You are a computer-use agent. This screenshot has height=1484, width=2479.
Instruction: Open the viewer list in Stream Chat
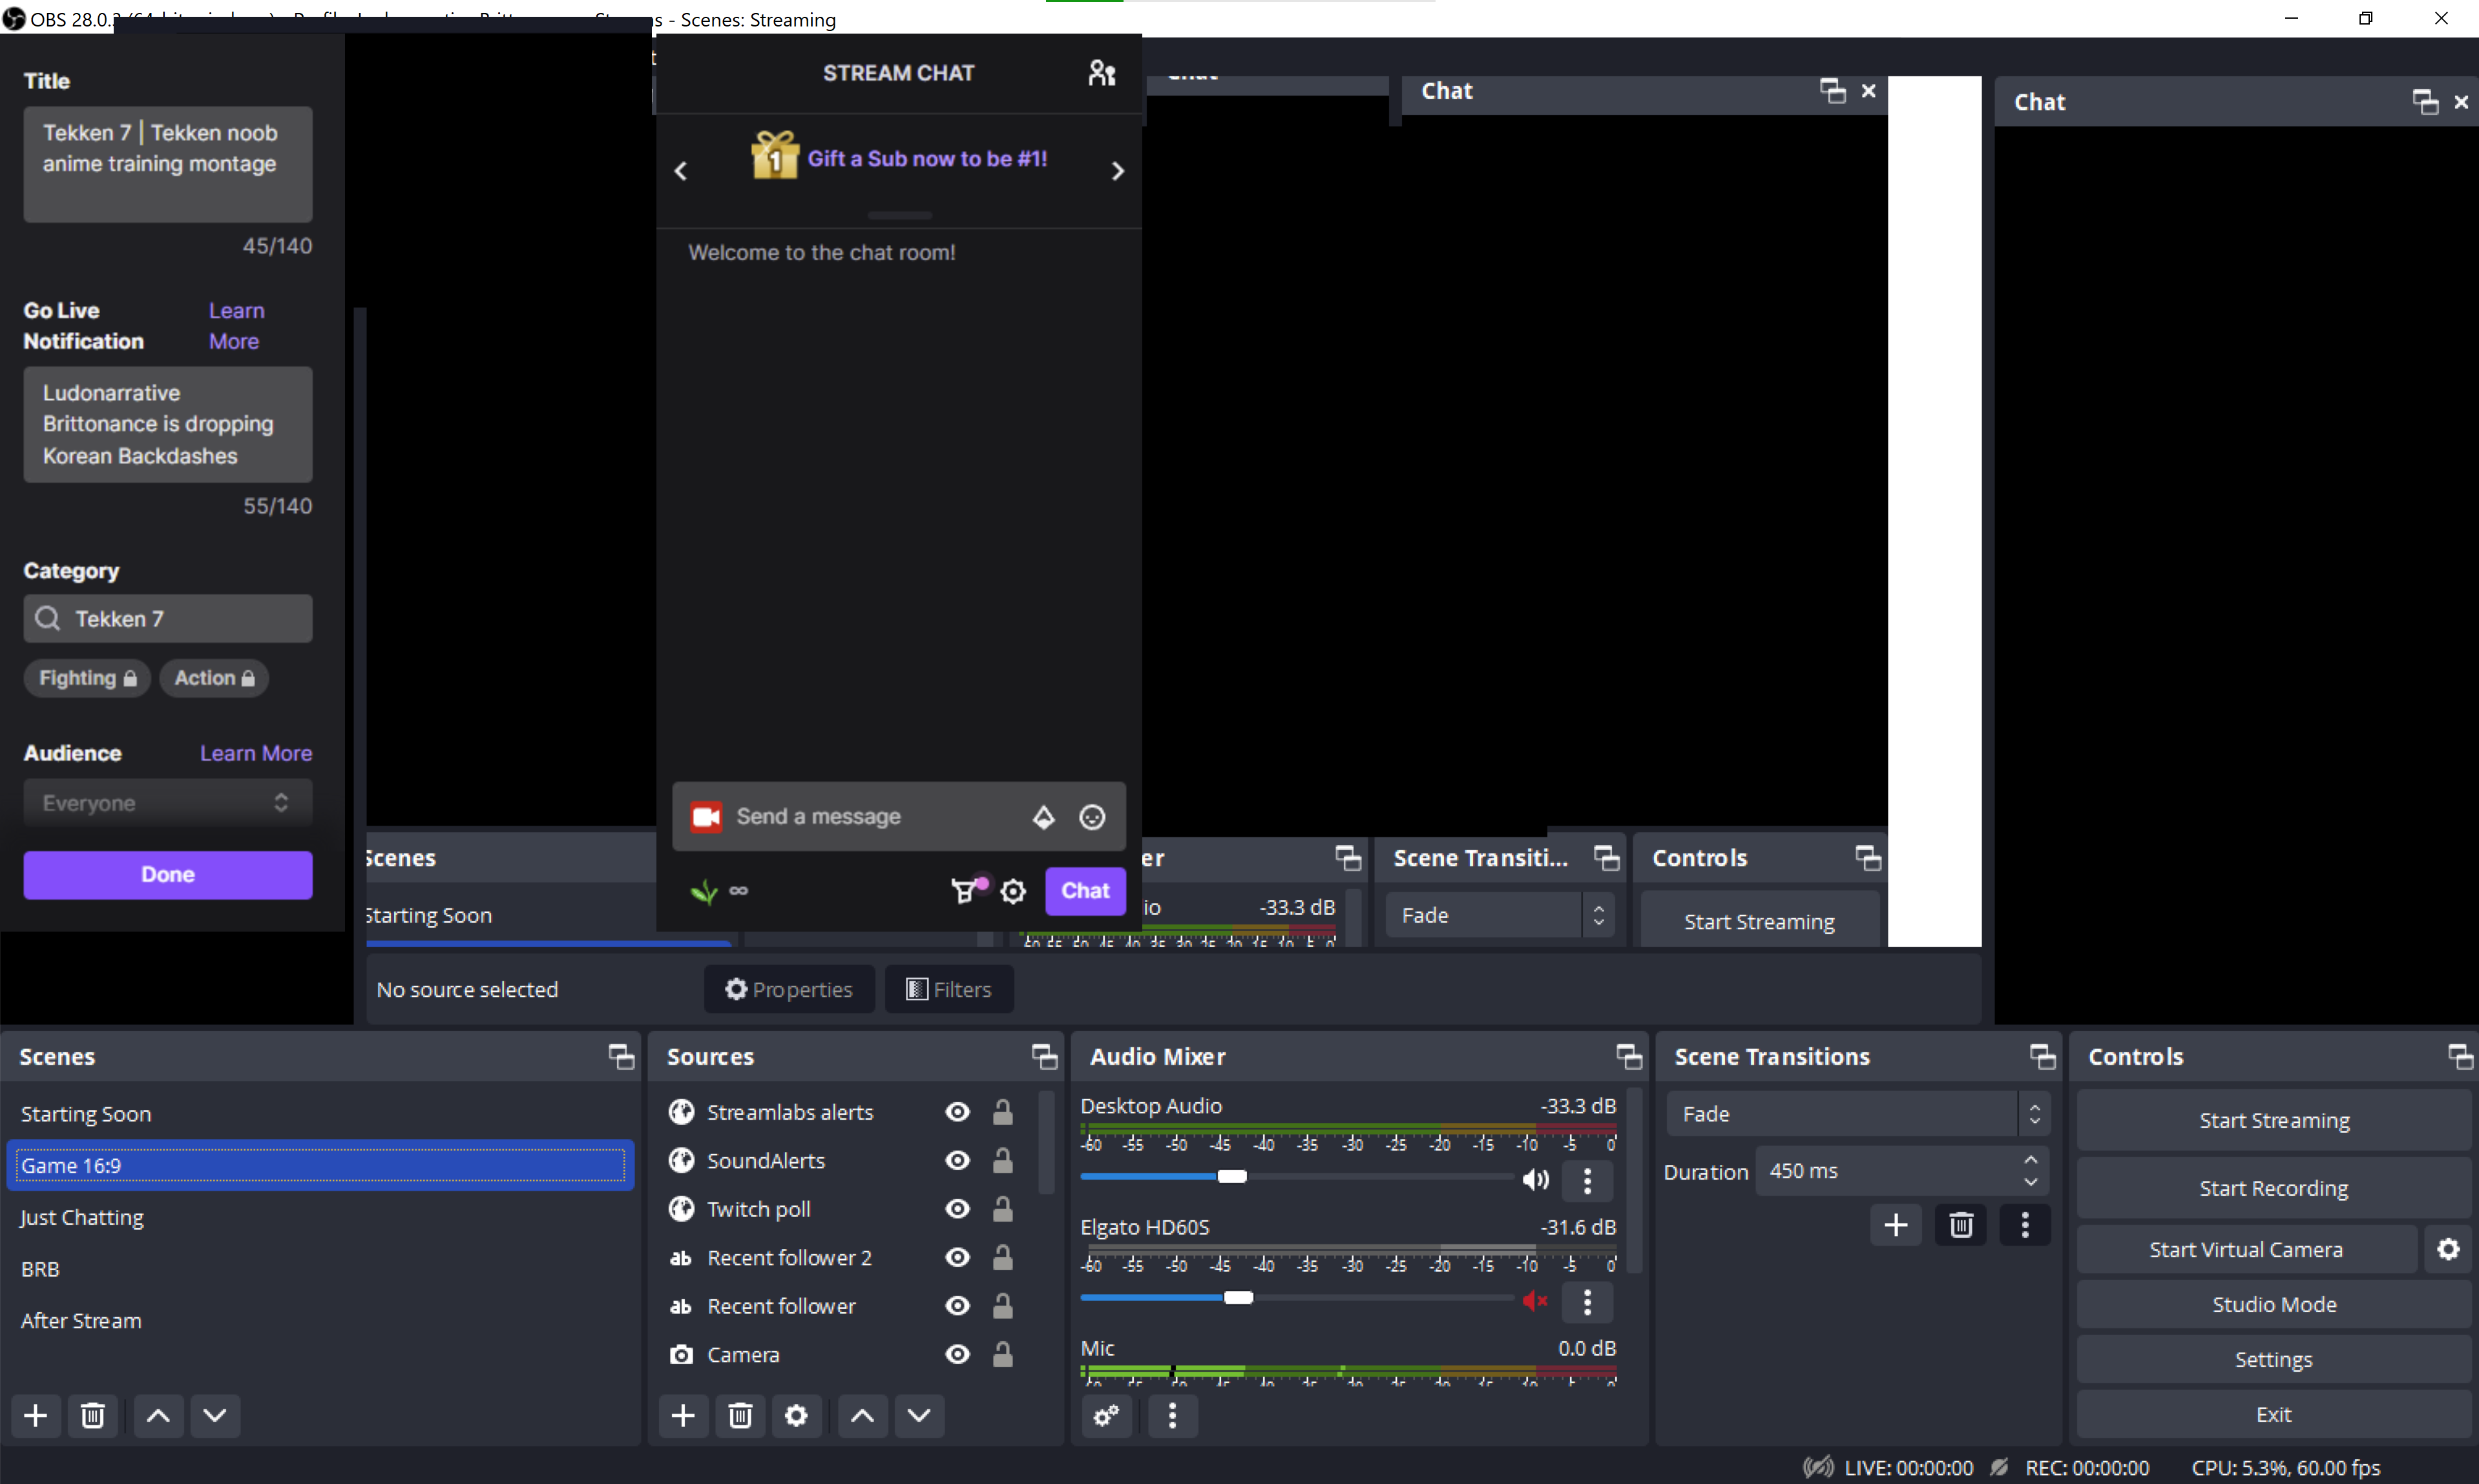pos(1100,72)
